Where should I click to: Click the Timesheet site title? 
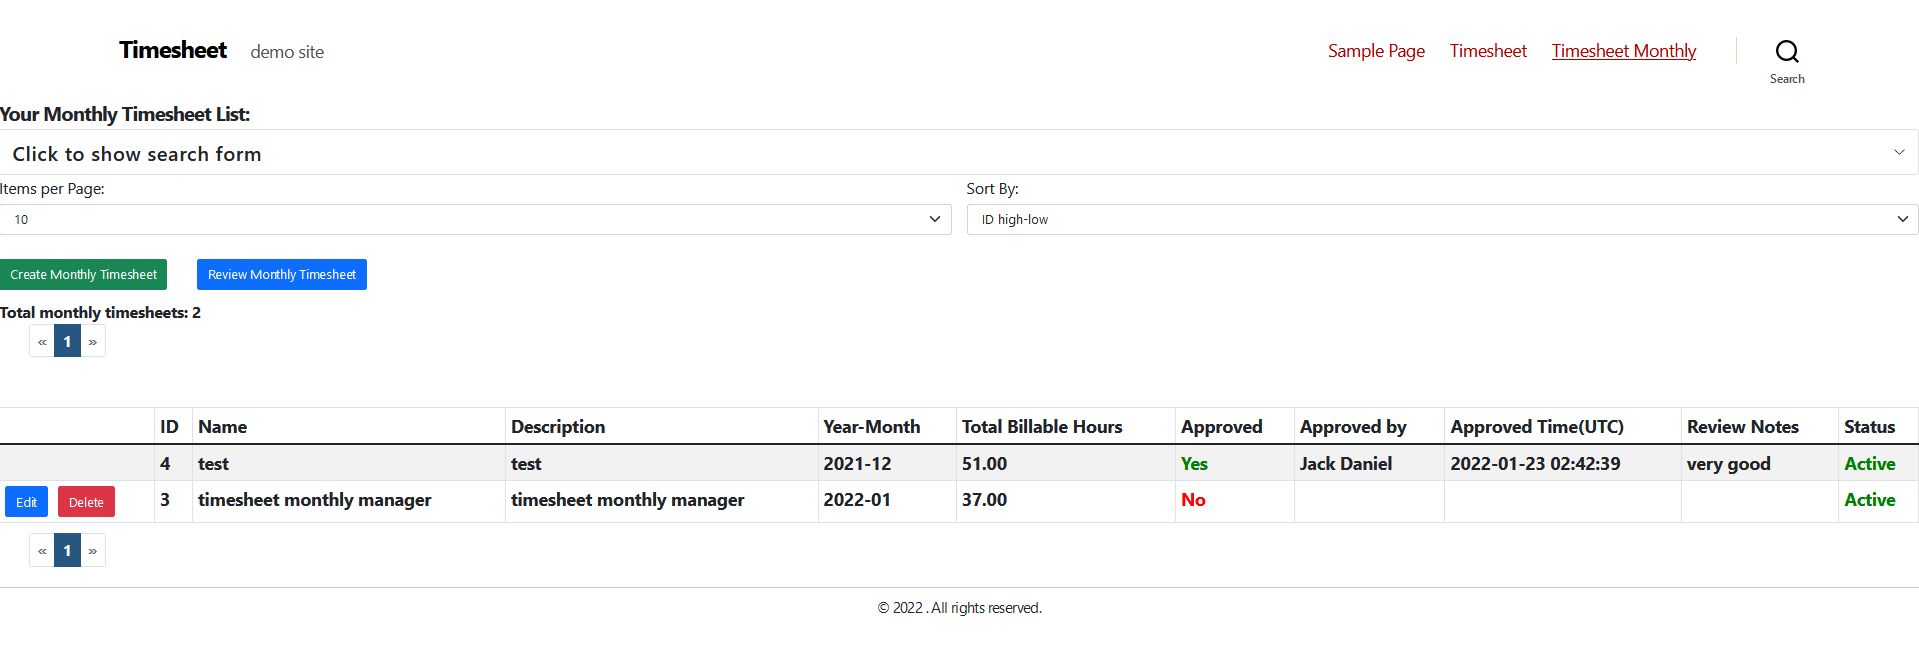[172, 50]
